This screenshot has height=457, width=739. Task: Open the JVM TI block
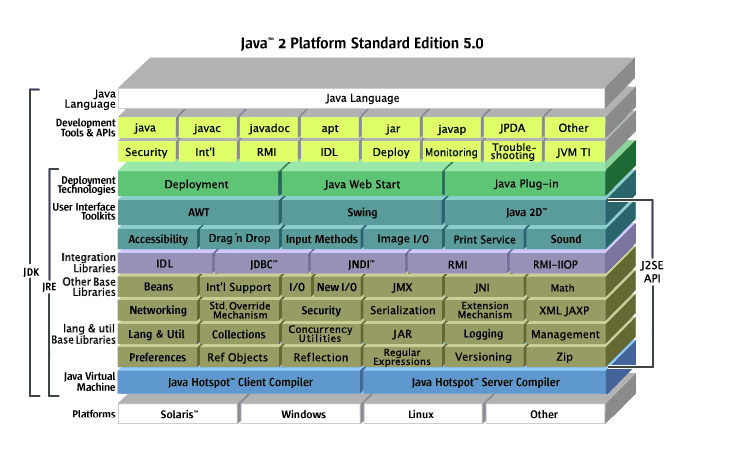tap(574, 152)
